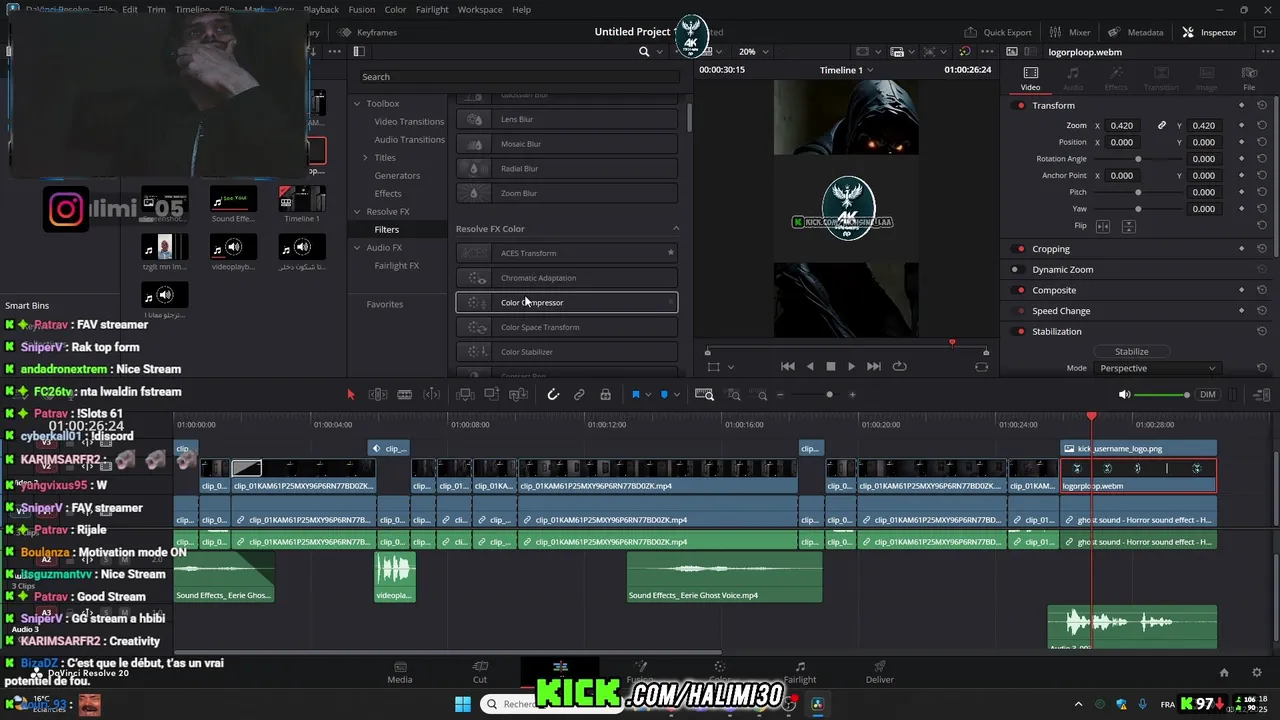The image size is (1280, 720).
Task: Click the effects Search field
Action: 520,77
